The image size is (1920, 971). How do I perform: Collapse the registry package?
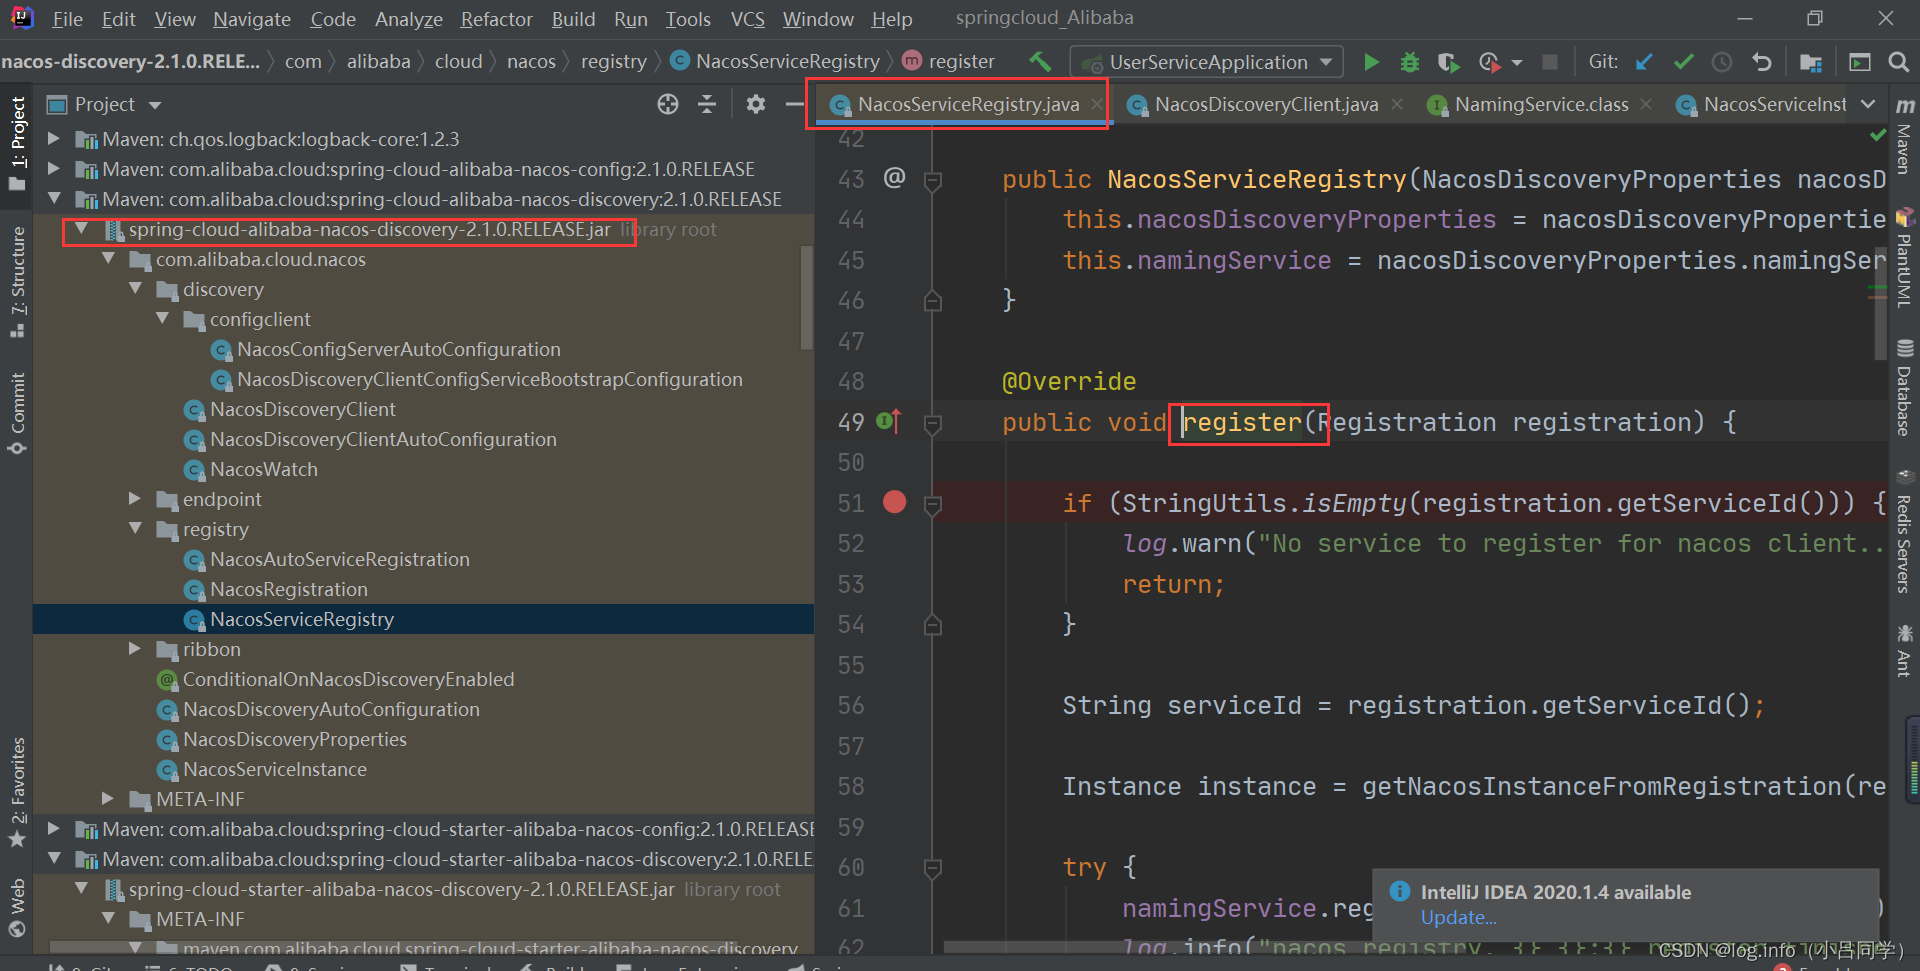pos(135,528)
